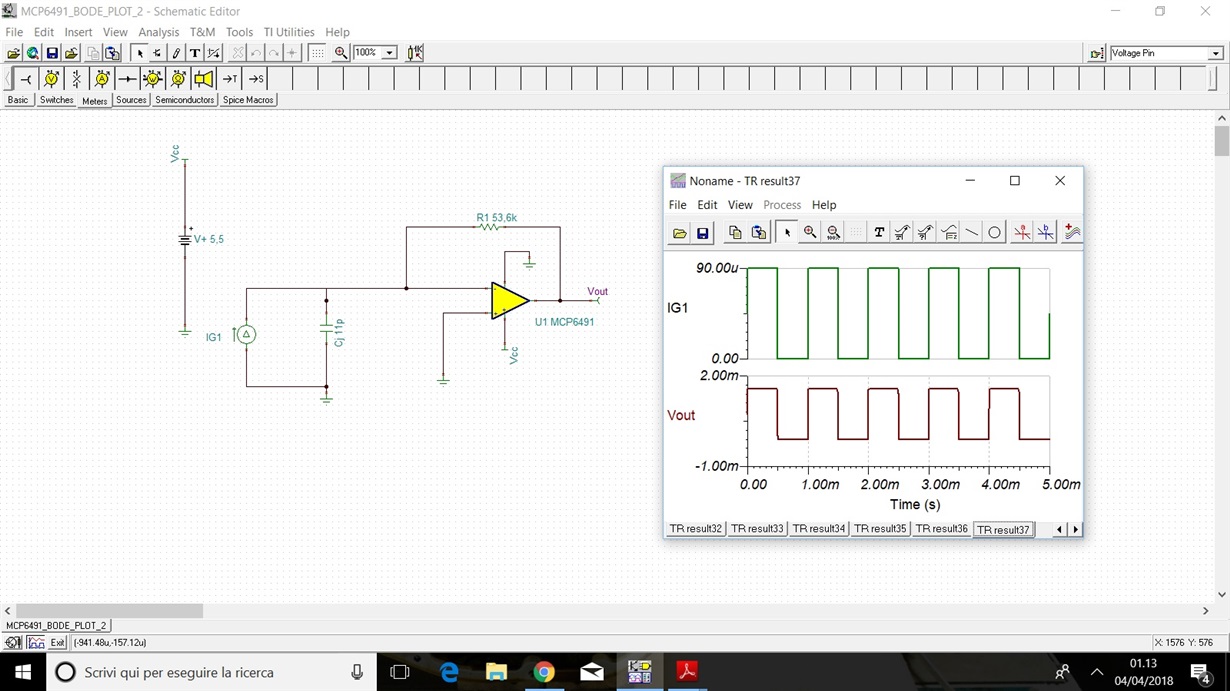Open the Spice Macros component tab
Viewport: 1230px width, 691px height.
tap(248, 100)
